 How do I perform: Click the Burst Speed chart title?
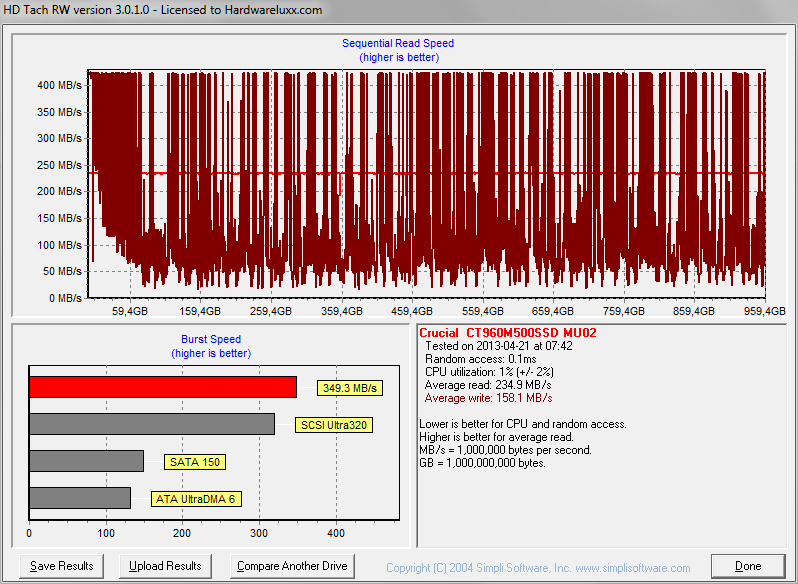210,339
